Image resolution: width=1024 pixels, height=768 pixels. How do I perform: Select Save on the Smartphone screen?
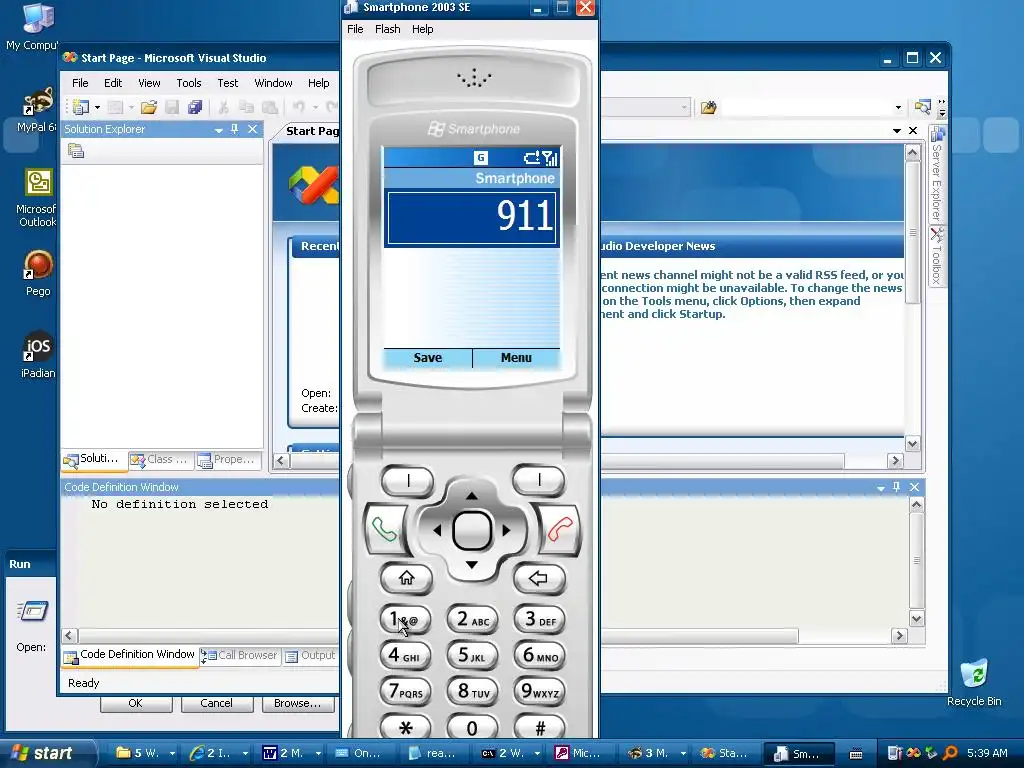(428, 358)
